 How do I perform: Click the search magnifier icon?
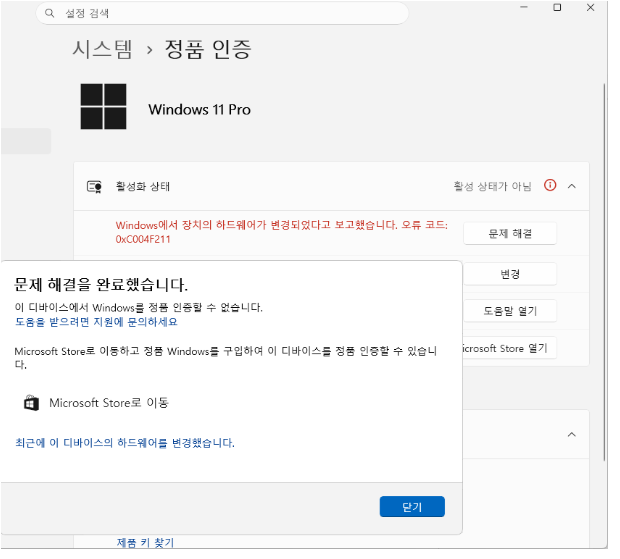pos(50,13)
